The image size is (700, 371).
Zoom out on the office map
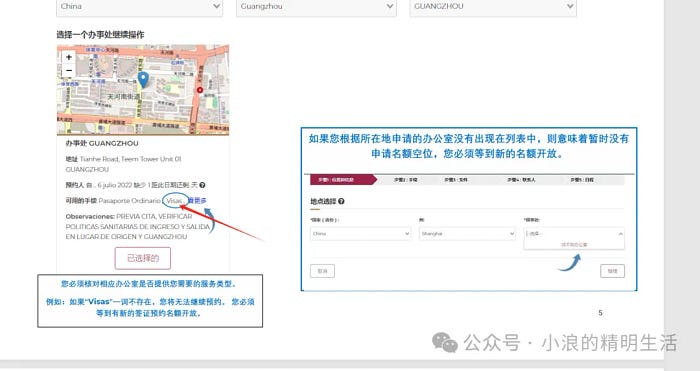[69, 71]
